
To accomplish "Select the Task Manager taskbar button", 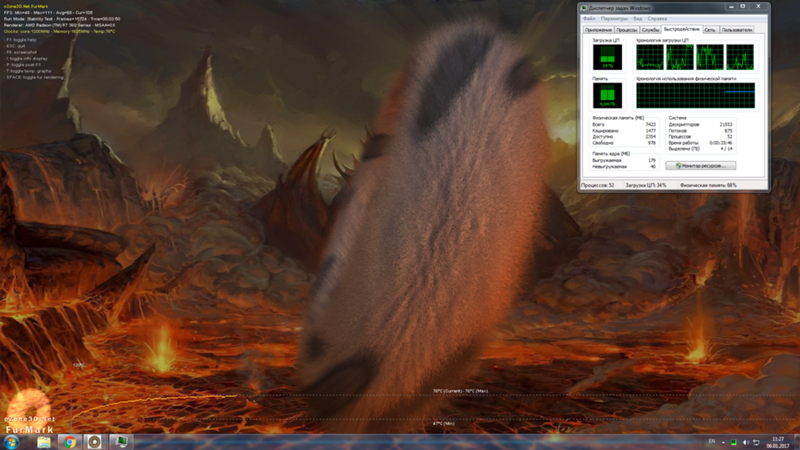I will (x=121, y=442).
